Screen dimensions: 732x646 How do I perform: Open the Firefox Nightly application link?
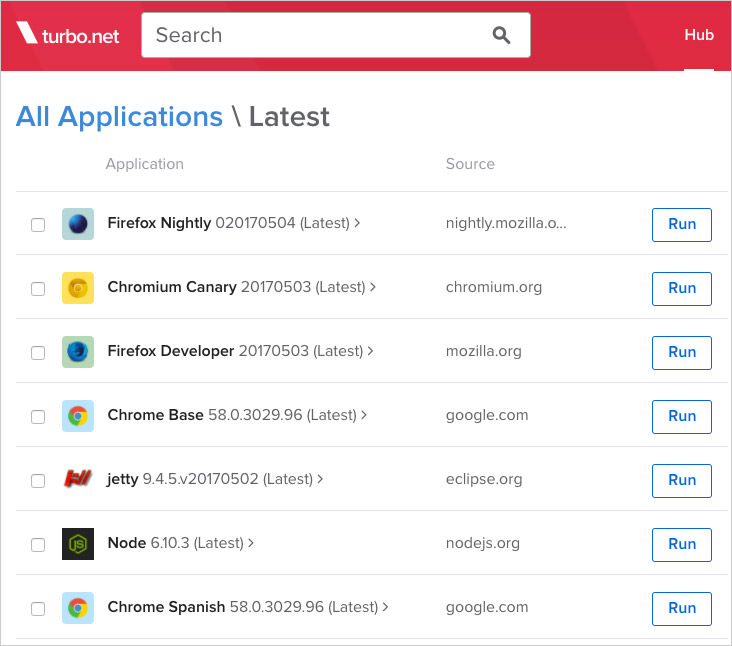(159, 223)
